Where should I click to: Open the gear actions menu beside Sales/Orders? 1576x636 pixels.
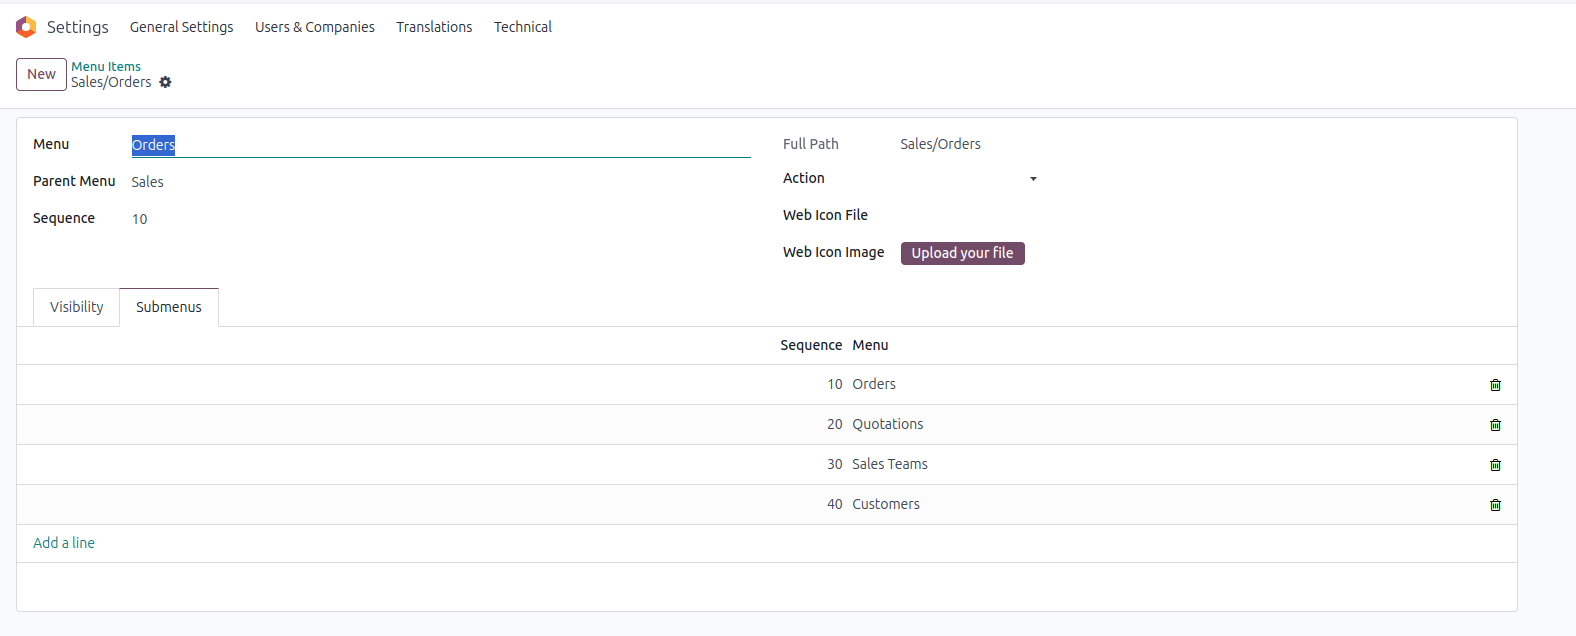166,82
